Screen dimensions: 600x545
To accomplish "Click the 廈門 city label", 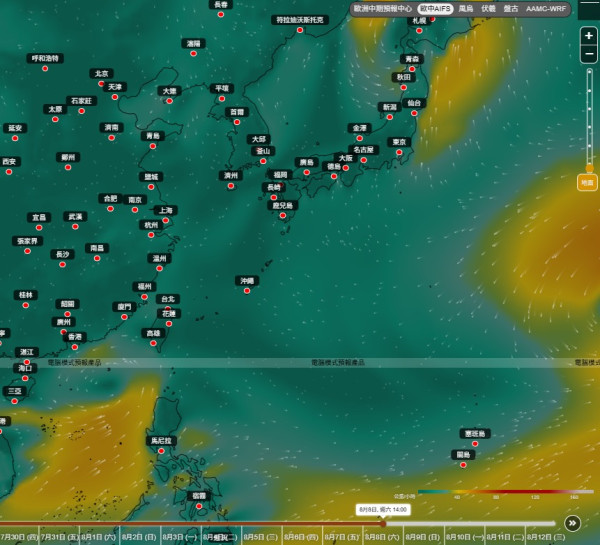I will point(124,307).
